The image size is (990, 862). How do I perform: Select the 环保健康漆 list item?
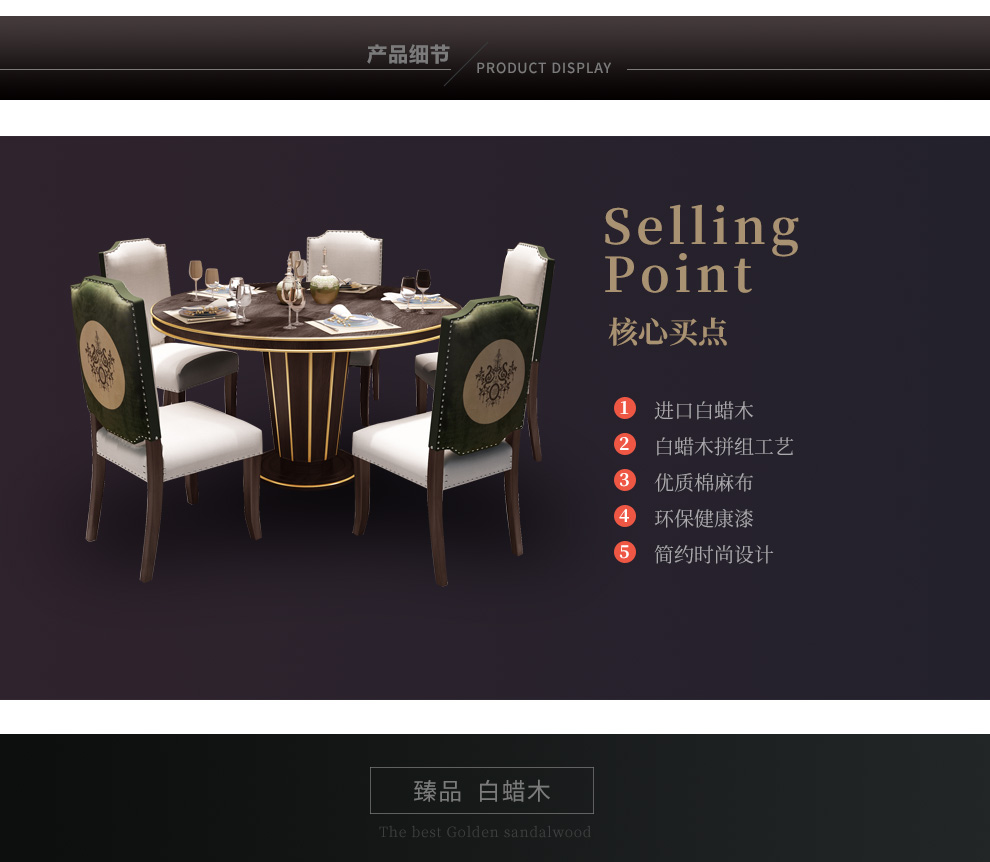pos(703,518)
